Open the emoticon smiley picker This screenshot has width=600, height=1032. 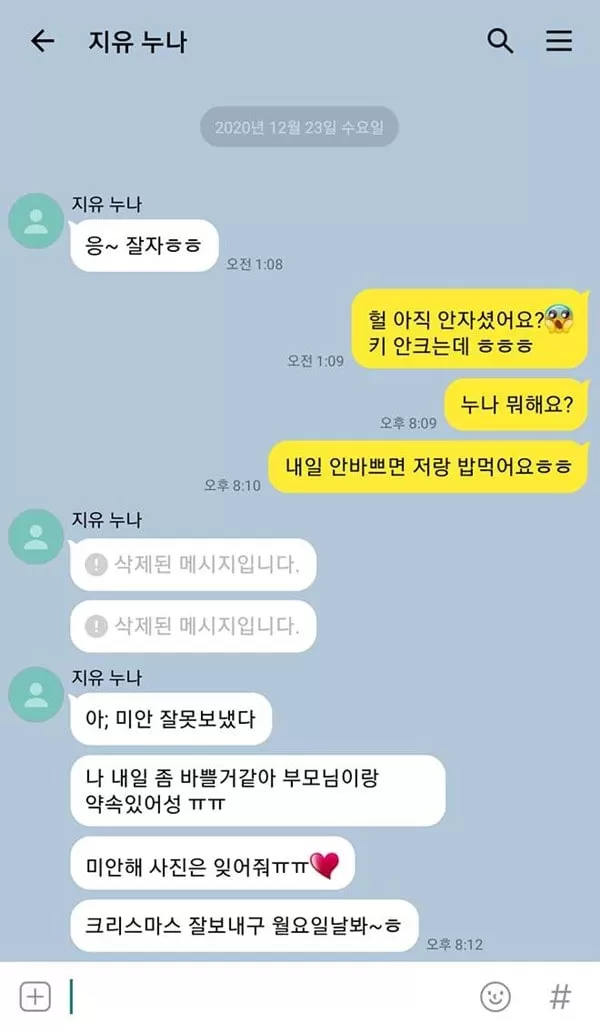495,996
